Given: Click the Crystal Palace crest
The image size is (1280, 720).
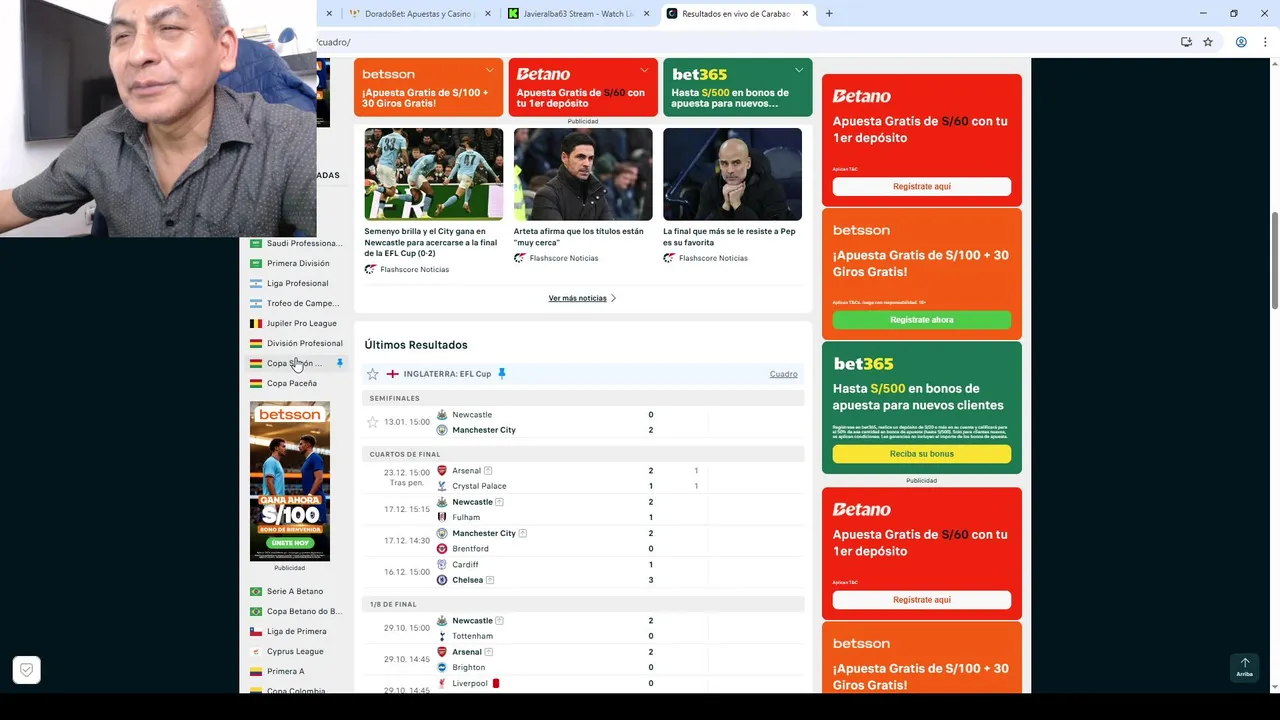Looking at the screenshot, I should [x=442, y=486].
